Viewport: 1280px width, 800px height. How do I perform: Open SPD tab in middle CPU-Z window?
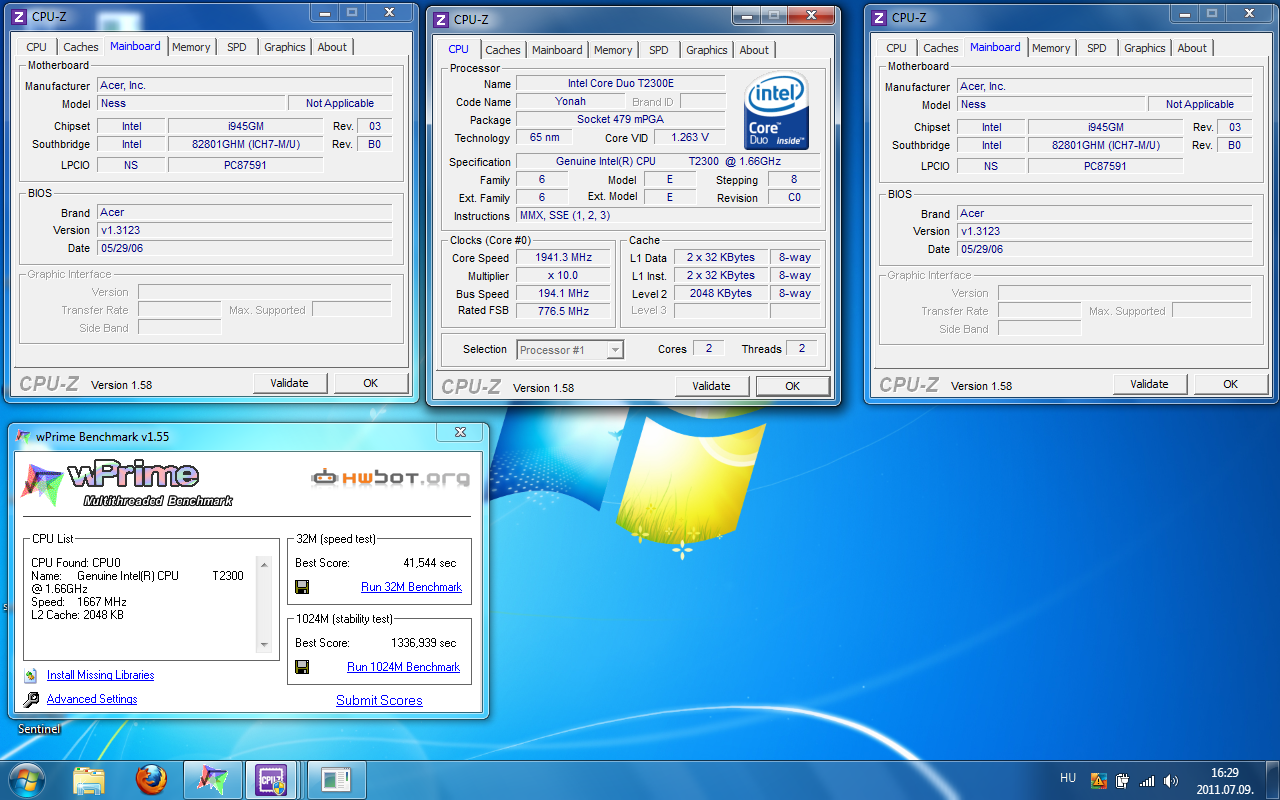[658, 50]
